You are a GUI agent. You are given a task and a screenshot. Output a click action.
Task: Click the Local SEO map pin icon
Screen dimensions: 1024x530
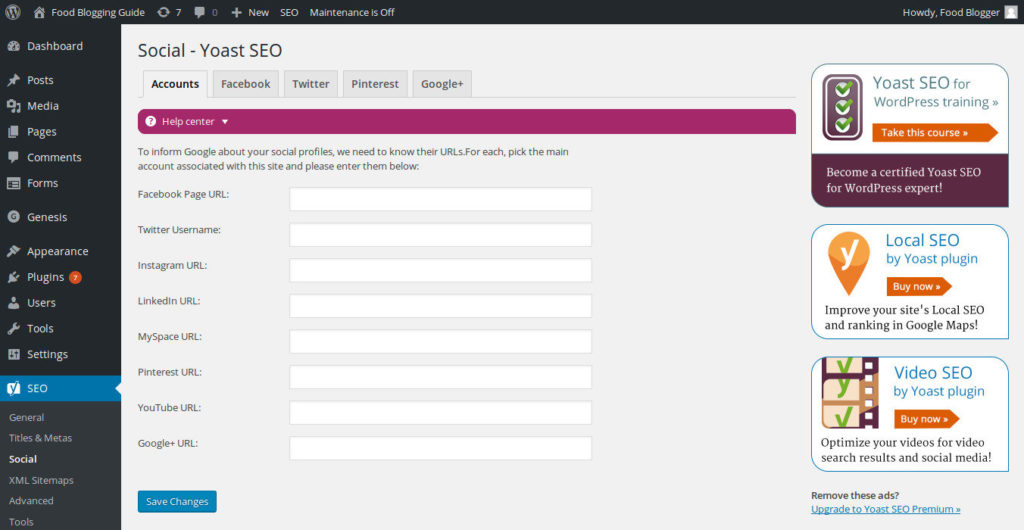pos(848,264)
